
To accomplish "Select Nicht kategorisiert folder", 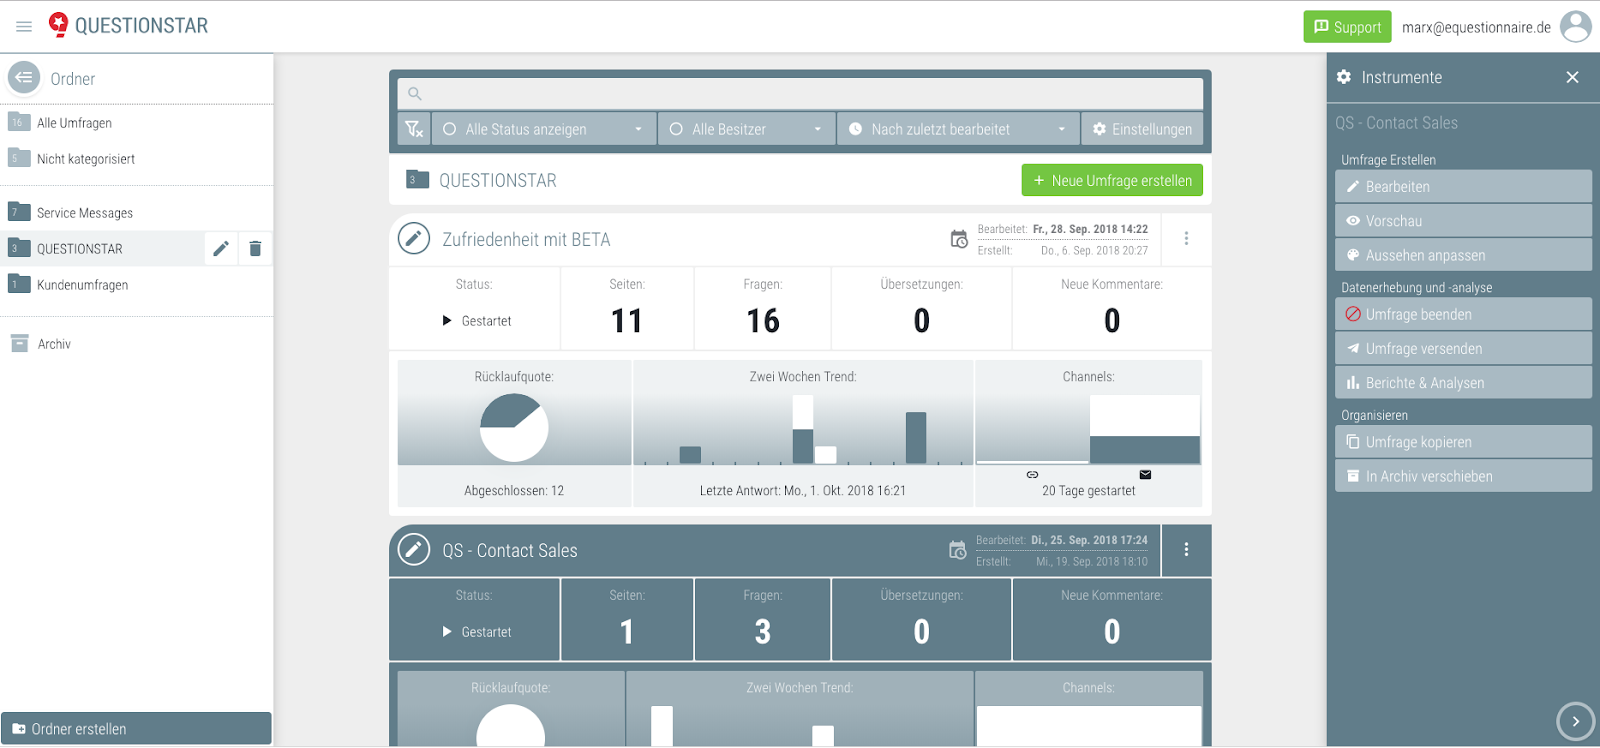I will tap(137, 159).
